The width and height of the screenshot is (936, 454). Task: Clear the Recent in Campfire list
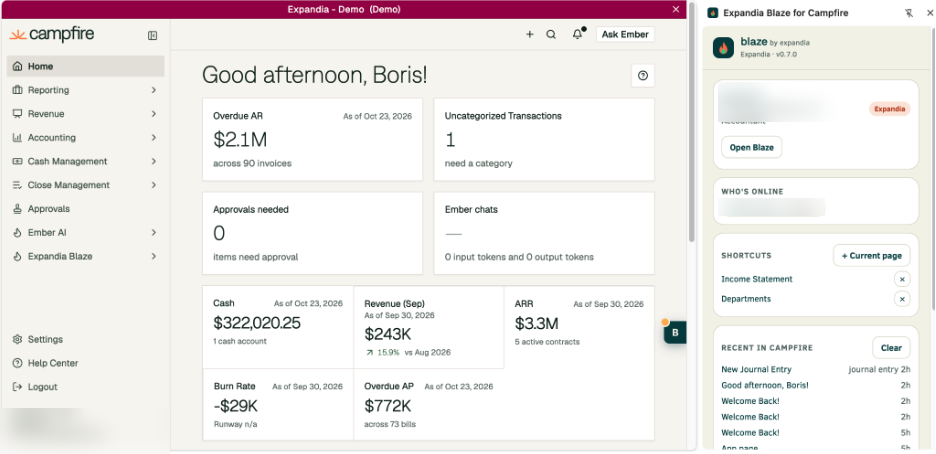(x=891, y=348)
